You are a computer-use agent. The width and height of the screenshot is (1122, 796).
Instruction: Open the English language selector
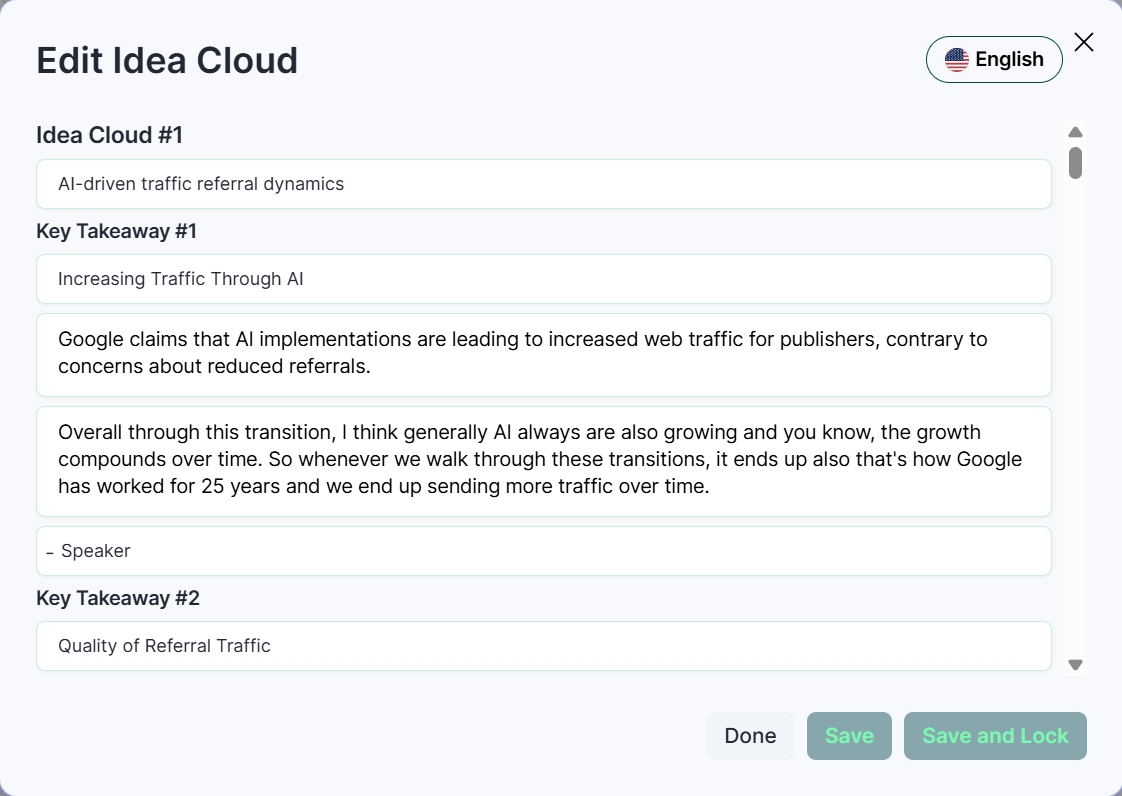pos(994,60)
